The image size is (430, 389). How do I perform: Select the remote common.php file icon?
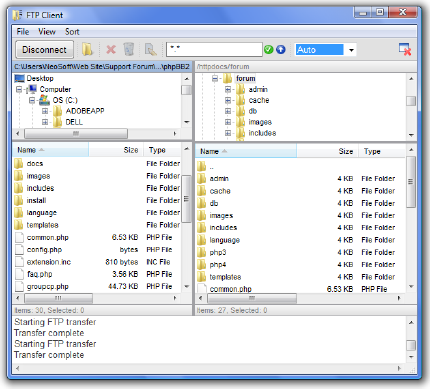click(202, 289)
